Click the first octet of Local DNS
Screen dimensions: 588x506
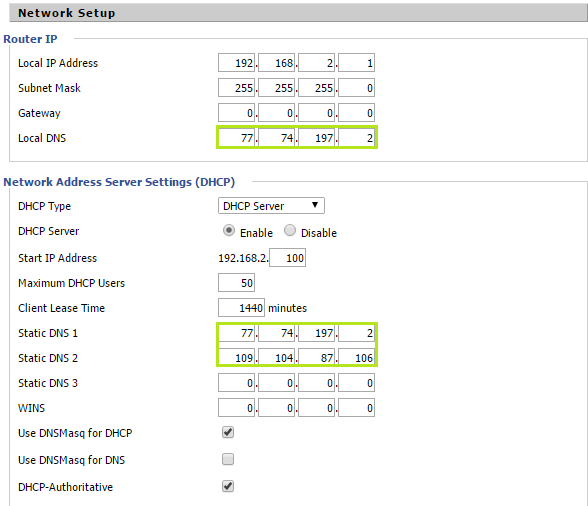point(237,138)
